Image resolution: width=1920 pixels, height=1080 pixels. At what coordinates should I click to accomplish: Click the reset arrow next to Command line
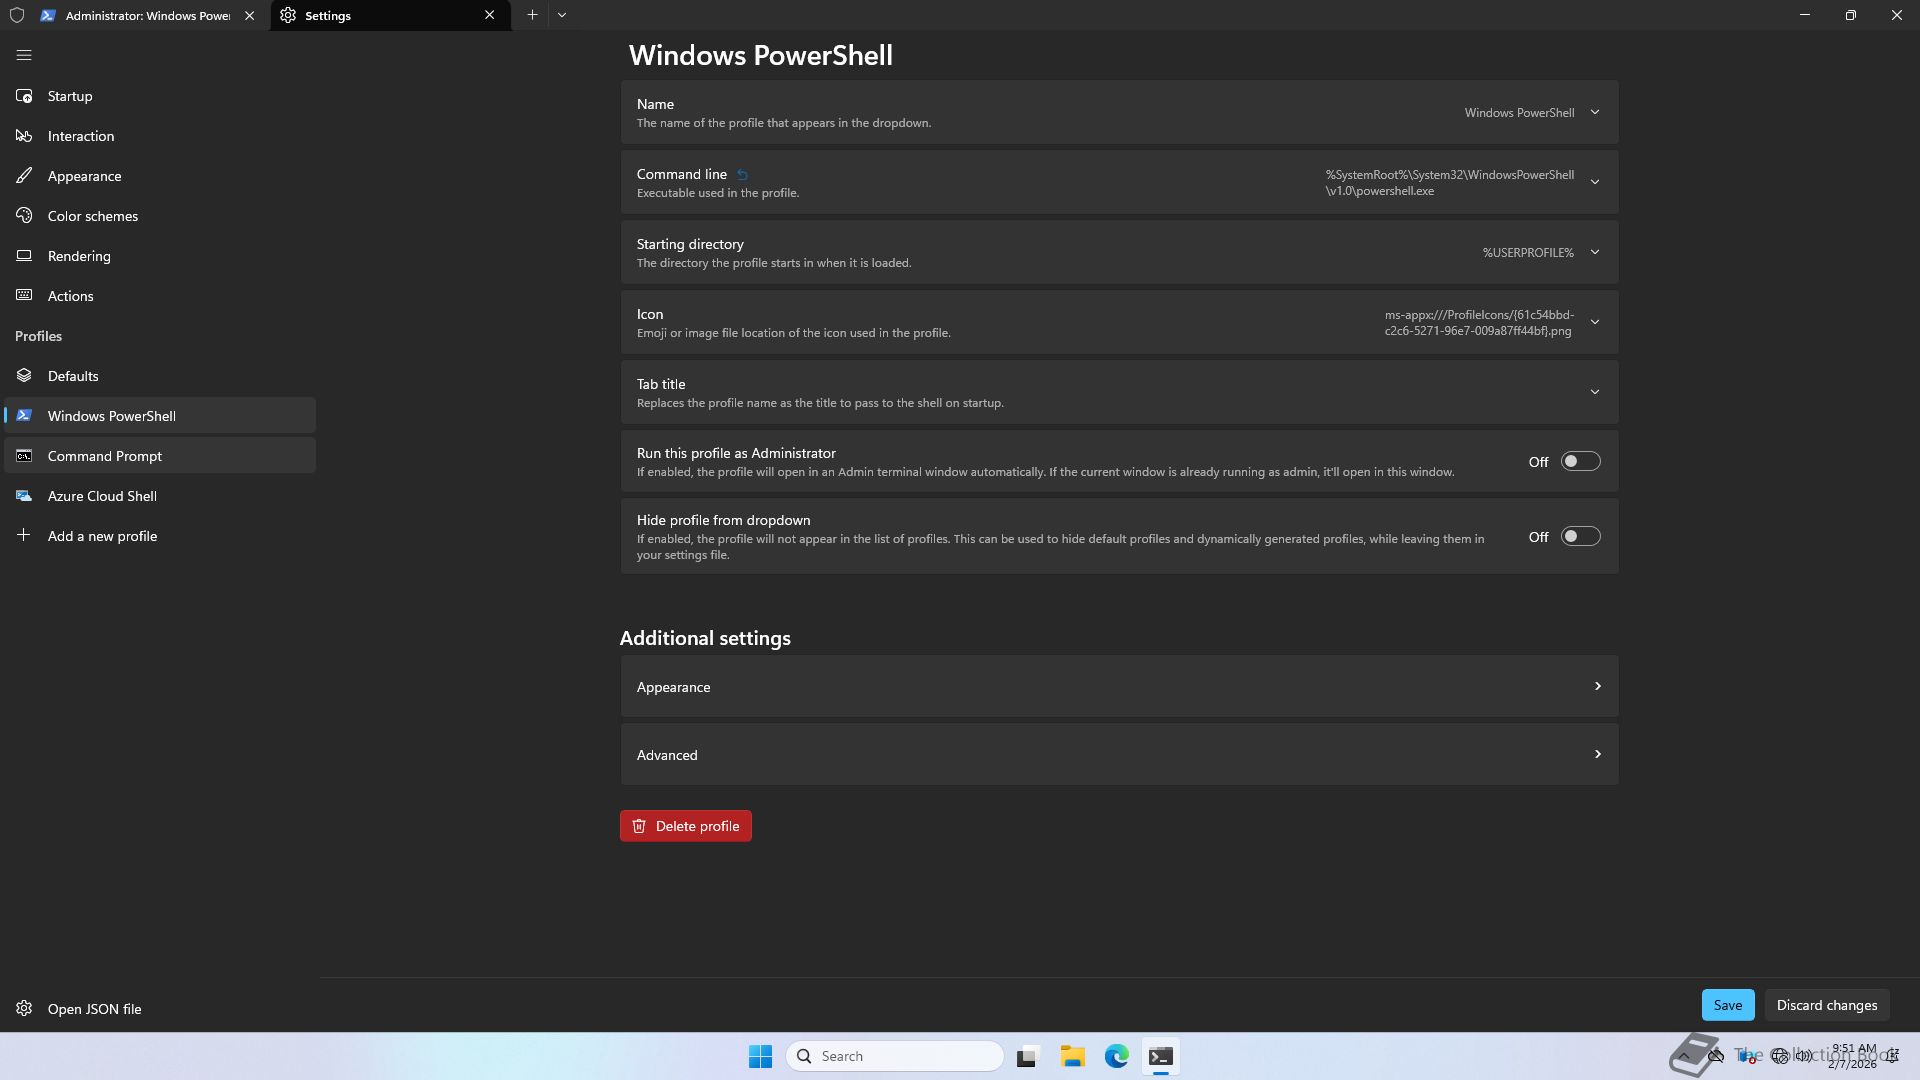point(742,175)
